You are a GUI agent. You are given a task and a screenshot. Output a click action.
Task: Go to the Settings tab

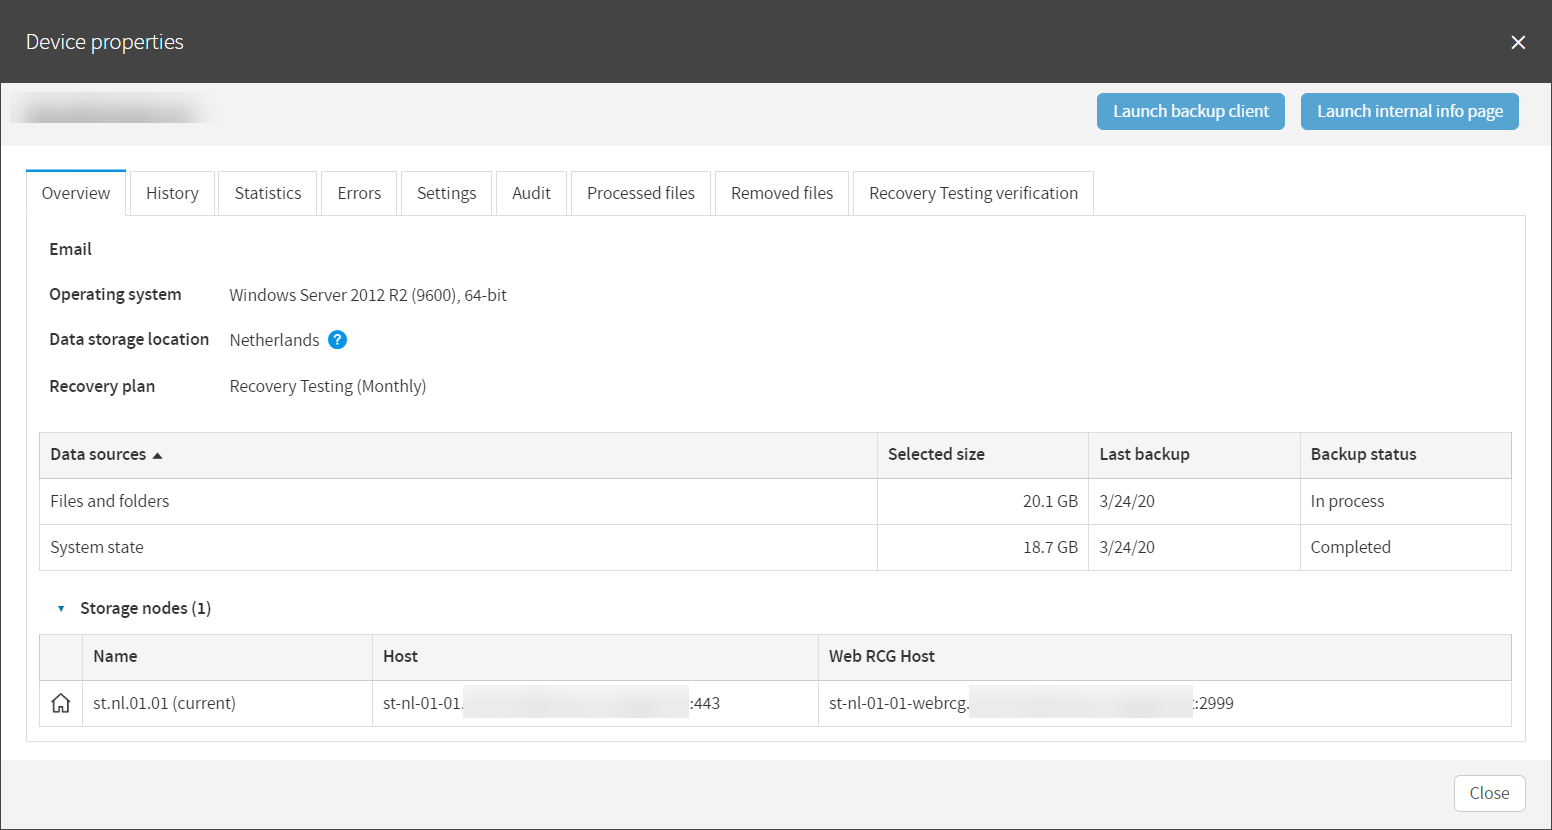point(446,193)
